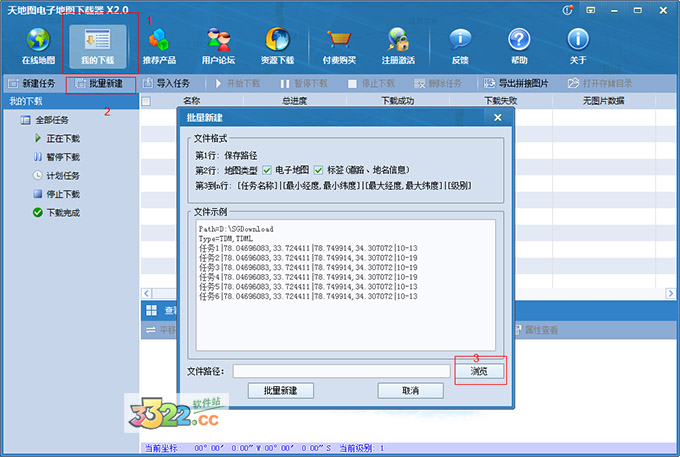
Task: Select 暂停下载 in the task tree
Action: point(57,157)
